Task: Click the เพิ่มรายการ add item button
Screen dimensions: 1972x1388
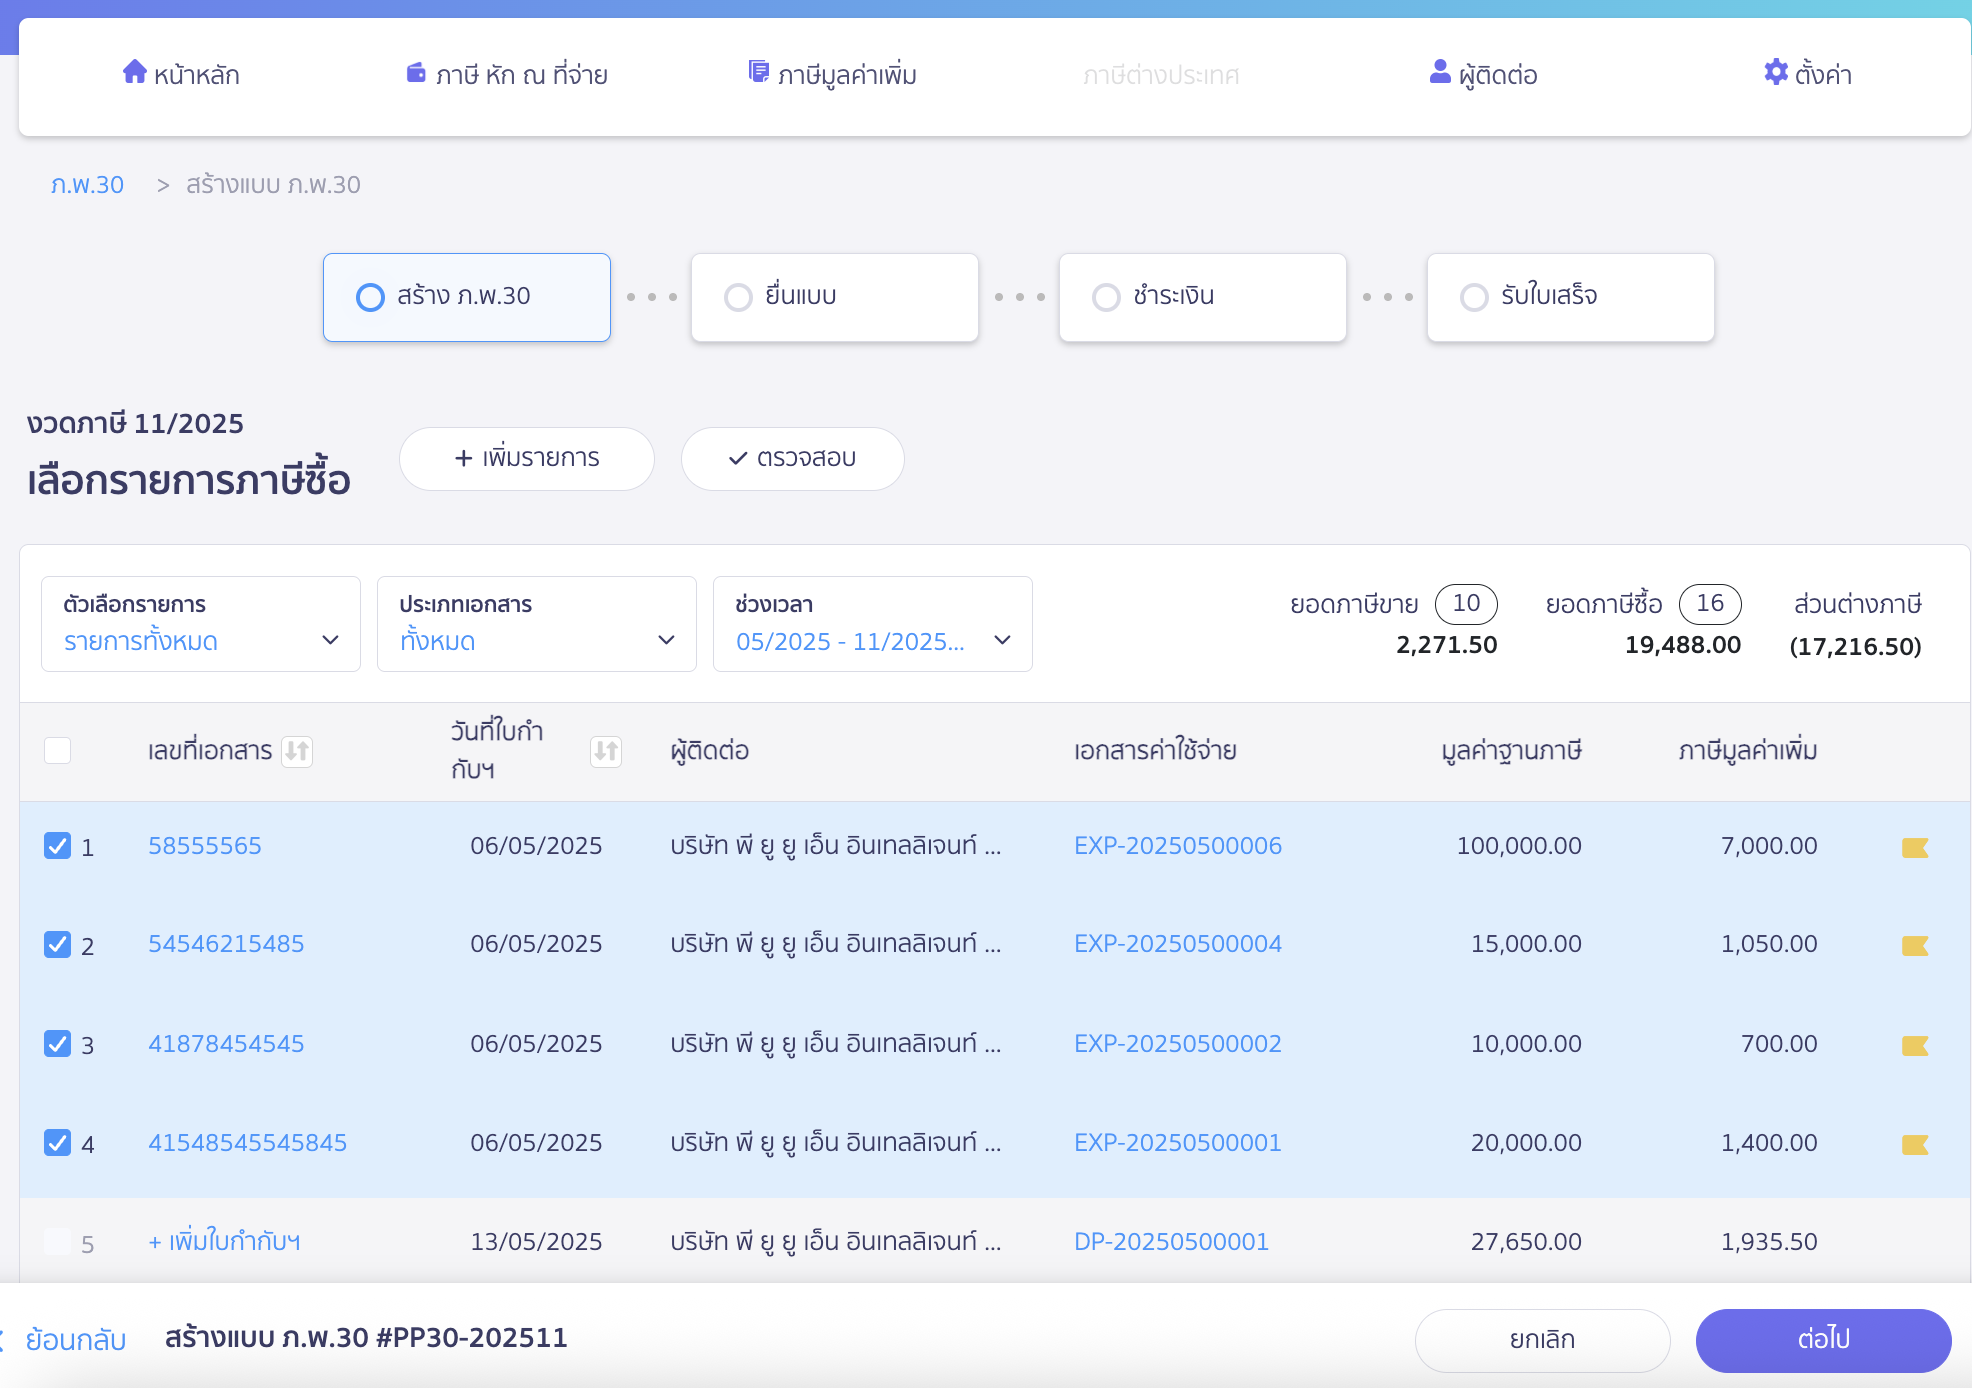Action: (527, 459)
